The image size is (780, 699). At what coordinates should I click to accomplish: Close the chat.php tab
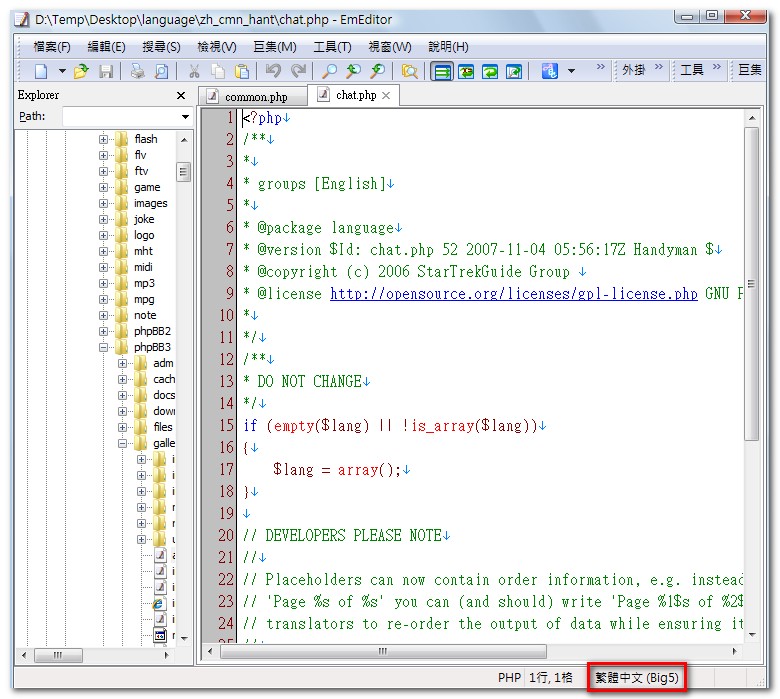pos(386,96)
